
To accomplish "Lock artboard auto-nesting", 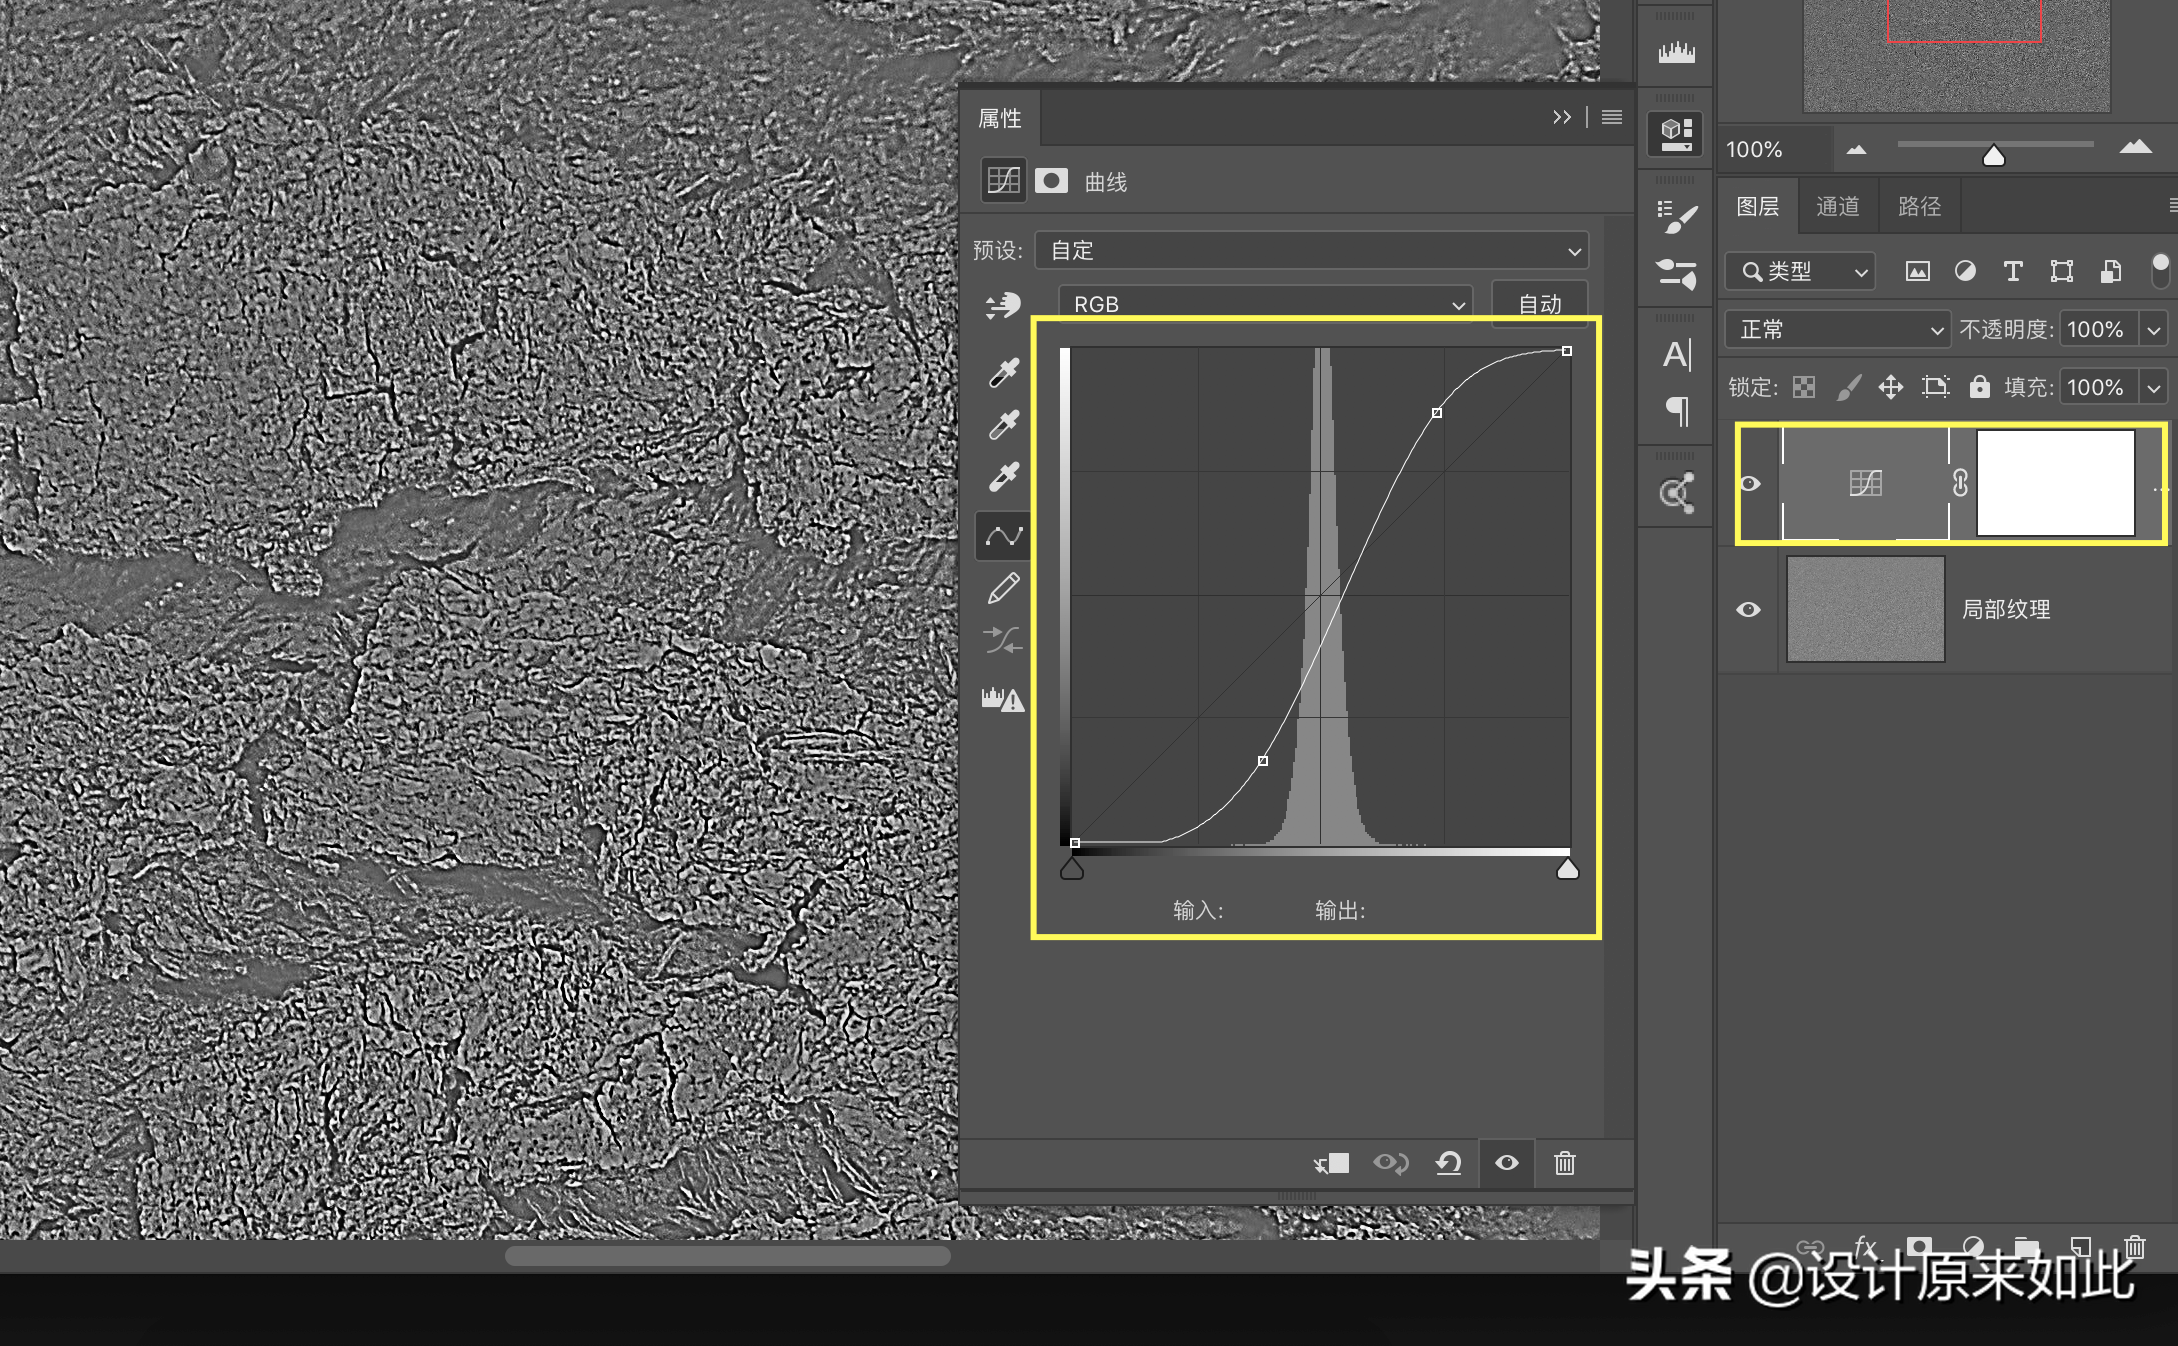I will pos(1936,387).
